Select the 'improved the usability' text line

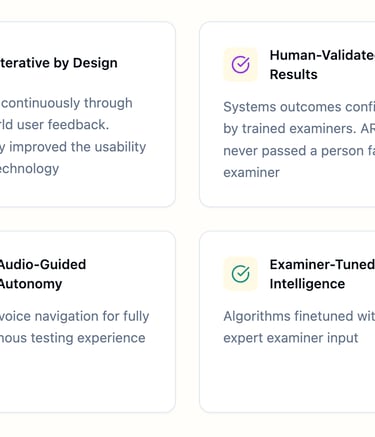point(73,147)
